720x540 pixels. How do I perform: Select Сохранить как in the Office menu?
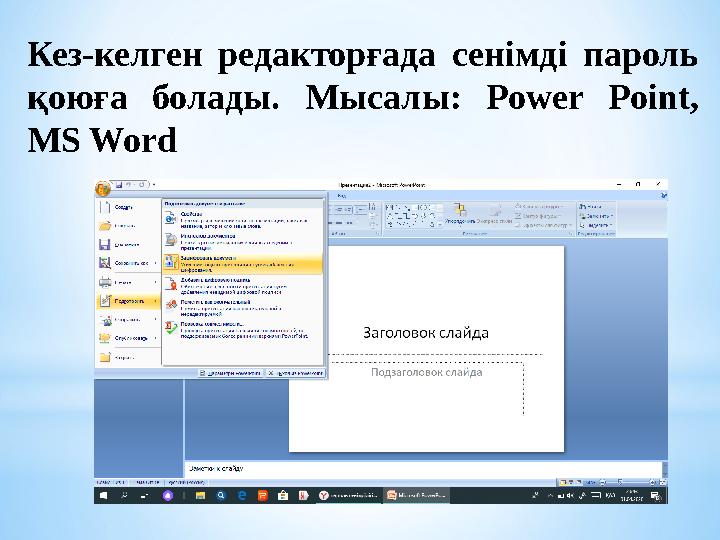(128, 263)
